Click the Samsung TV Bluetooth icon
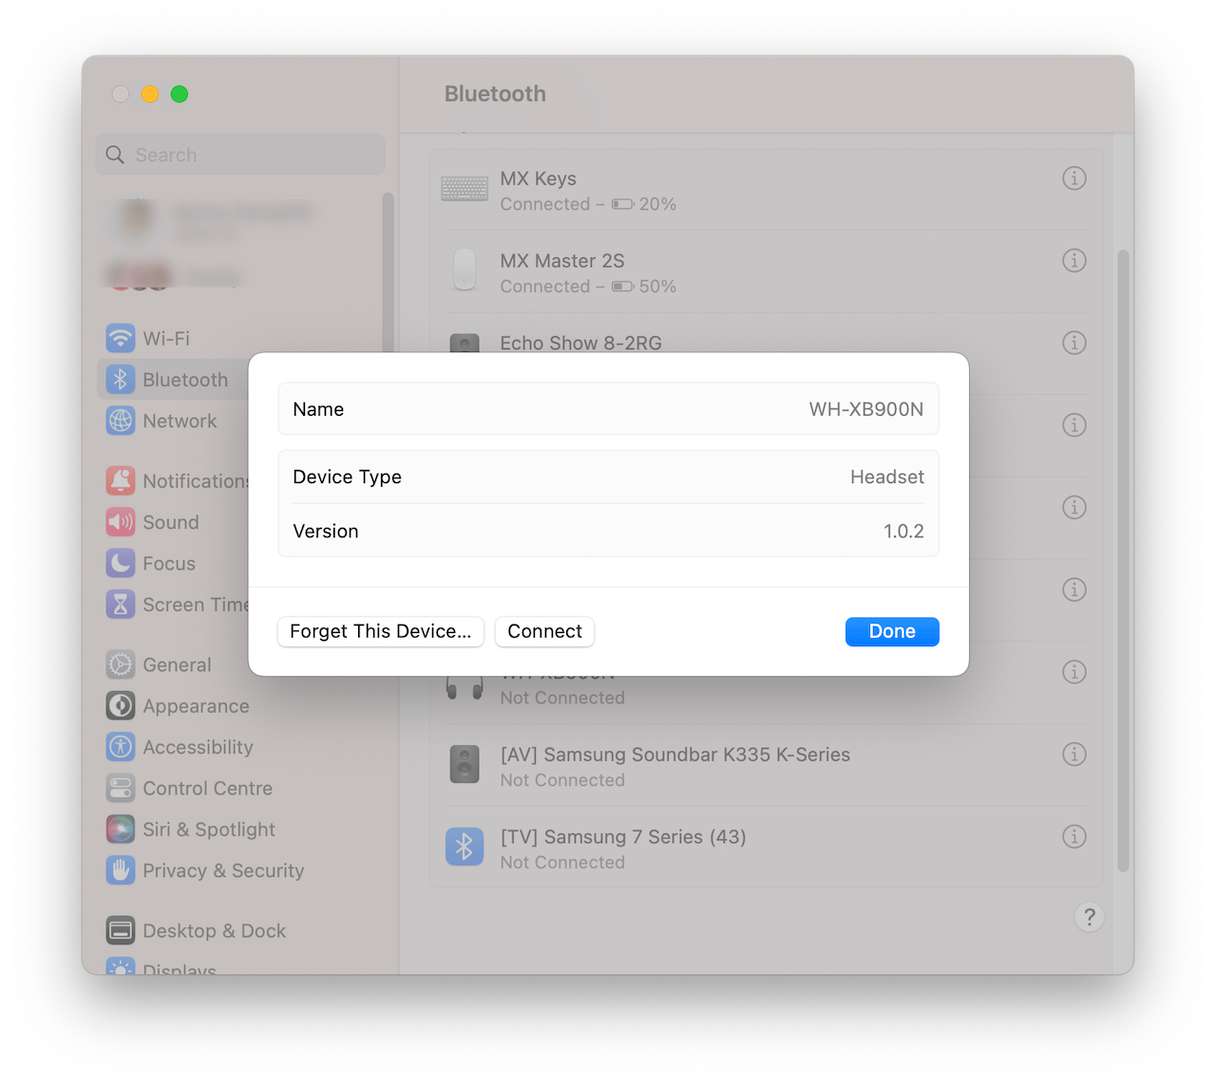Screen dimensions: 1216x1083 tap(464, 847)
